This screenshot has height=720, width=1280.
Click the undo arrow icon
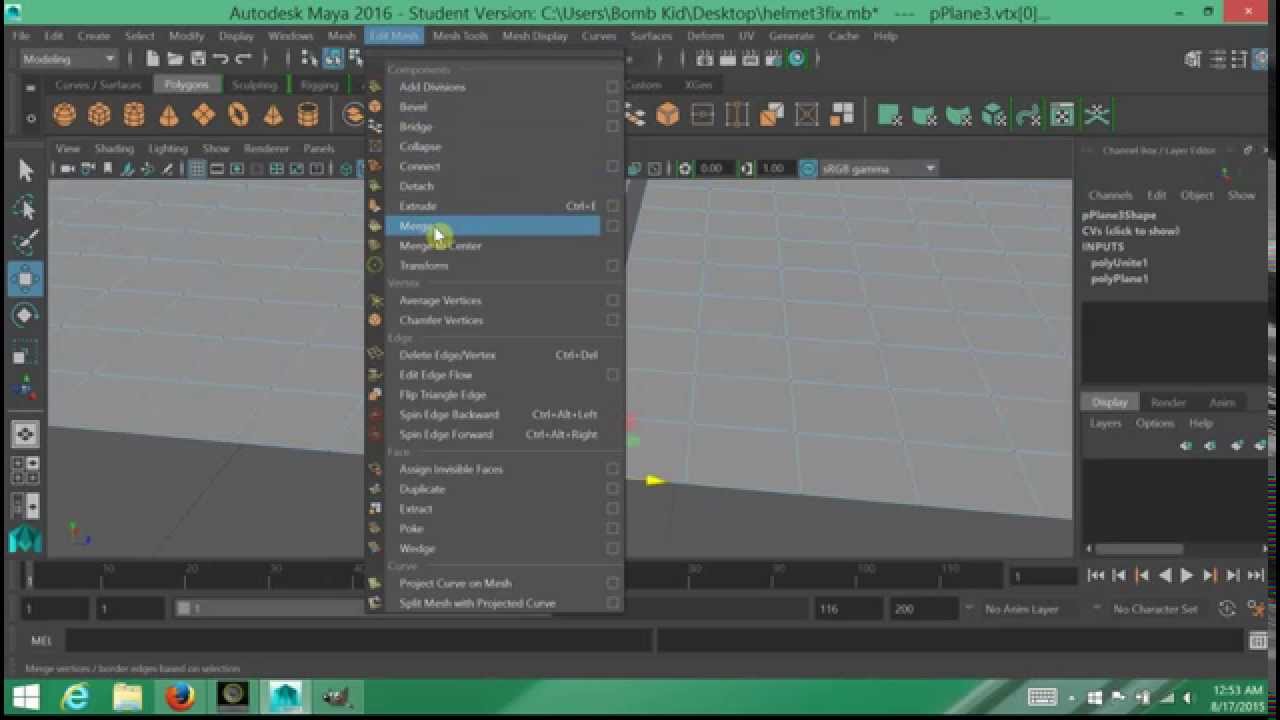point(220,59)
